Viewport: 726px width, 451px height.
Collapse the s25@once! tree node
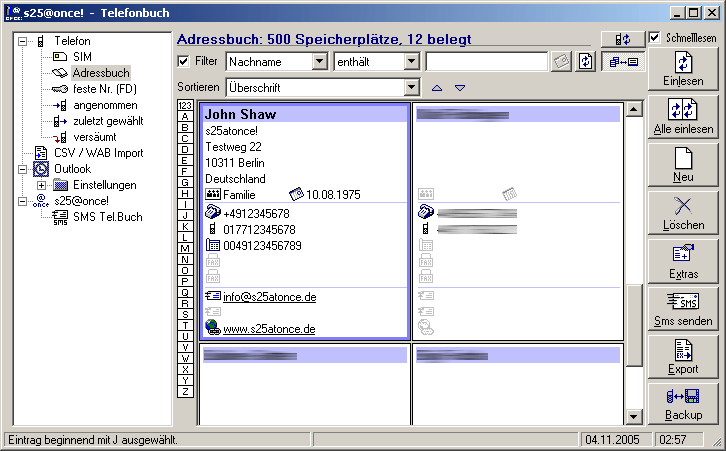pos(22,201)
